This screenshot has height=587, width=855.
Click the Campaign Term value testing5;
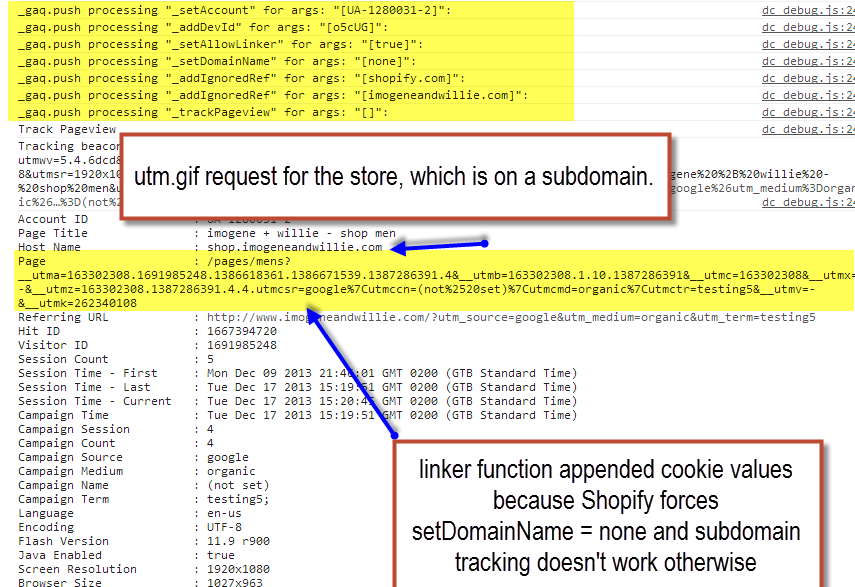[238, 499]
